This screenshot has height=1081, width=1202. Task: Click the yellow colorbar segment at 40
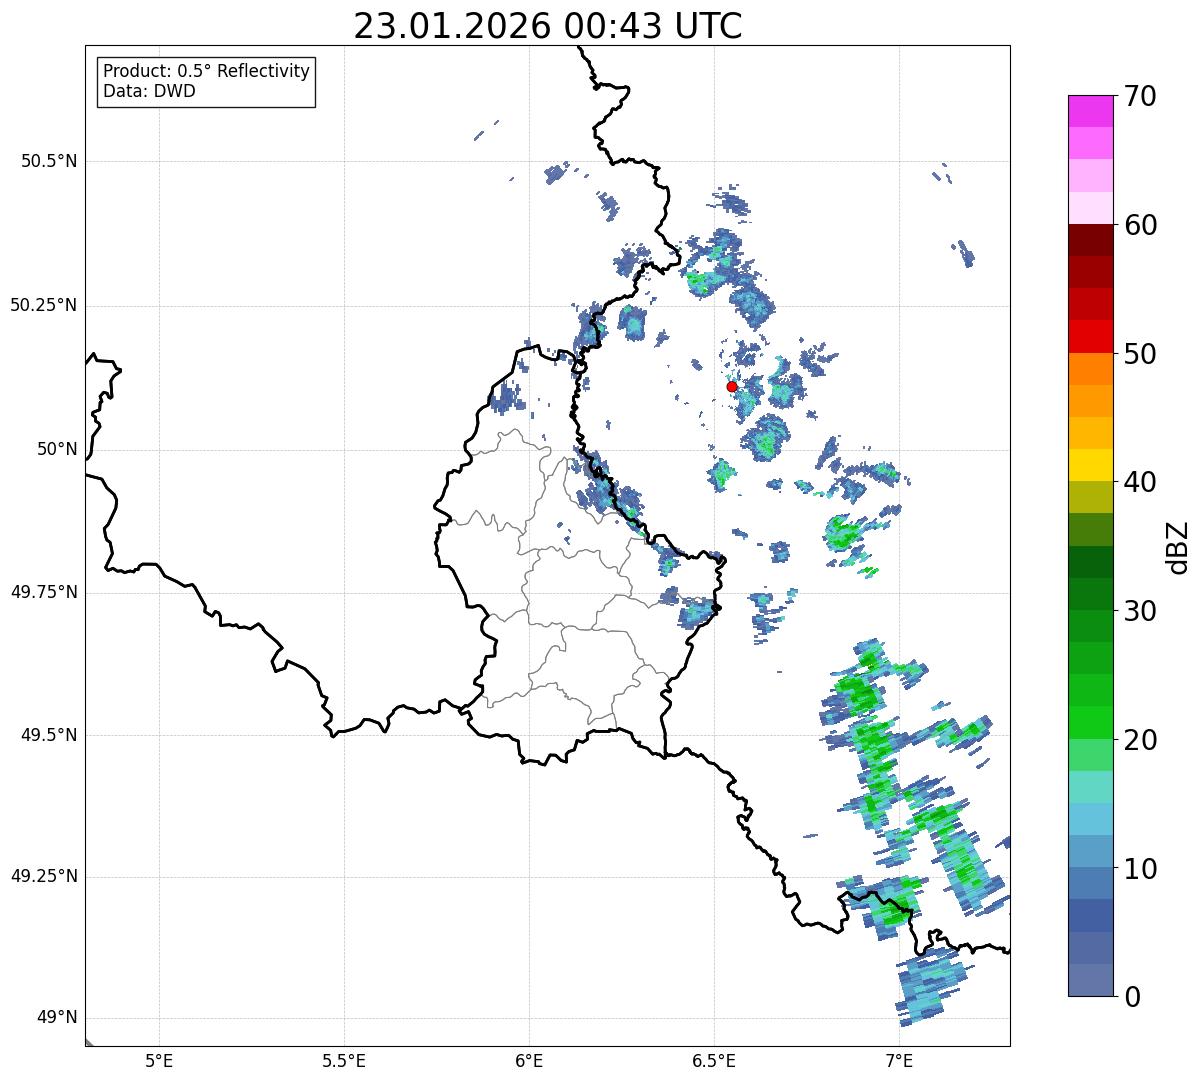[x=1091, y=465]
